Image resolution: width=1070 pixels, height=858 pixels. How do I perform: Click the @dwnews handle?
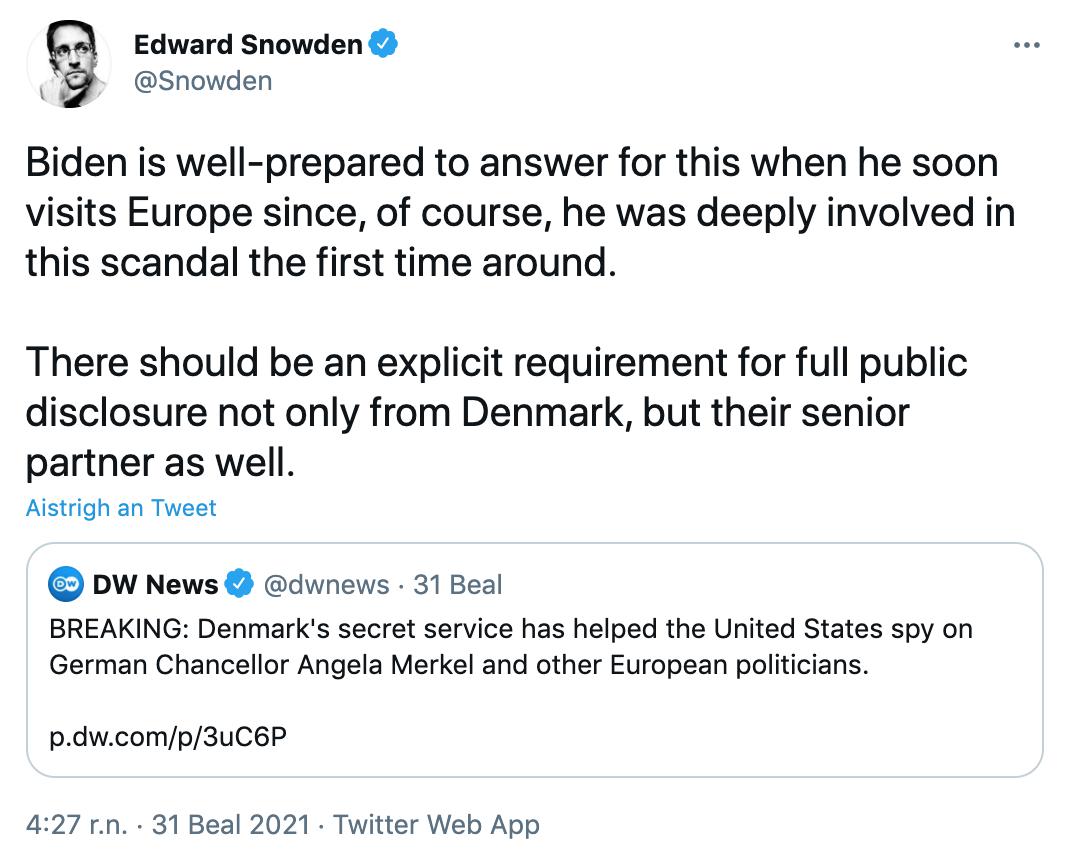(326, 584)
